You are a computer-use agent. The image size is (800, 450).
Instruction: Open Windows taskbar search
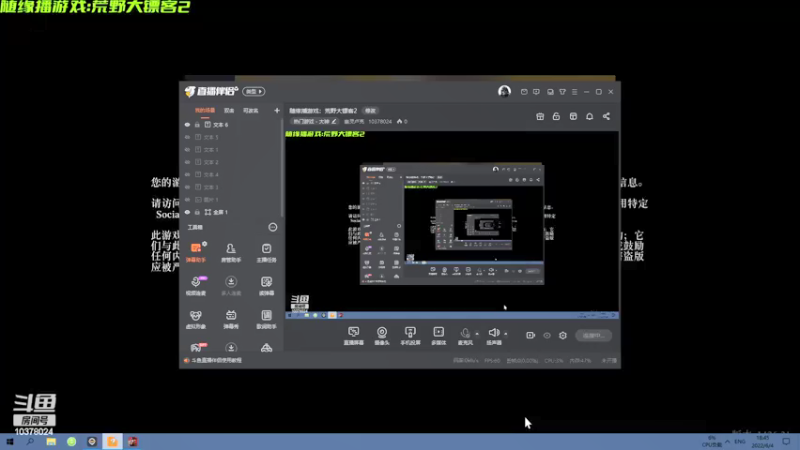click(x=30, y=442)
